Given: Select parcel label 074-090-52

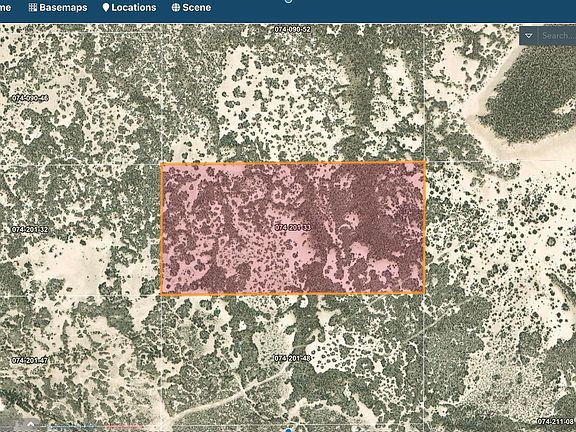Looking at the screenshot, I should pos(293,29).
